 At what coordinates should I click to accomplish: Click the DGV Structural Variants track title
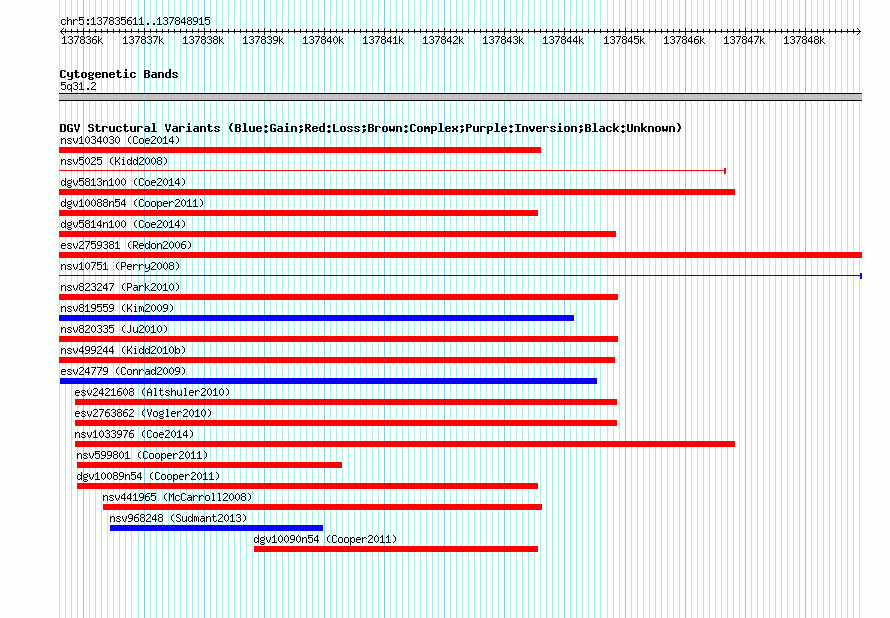[x=371, y=128]
